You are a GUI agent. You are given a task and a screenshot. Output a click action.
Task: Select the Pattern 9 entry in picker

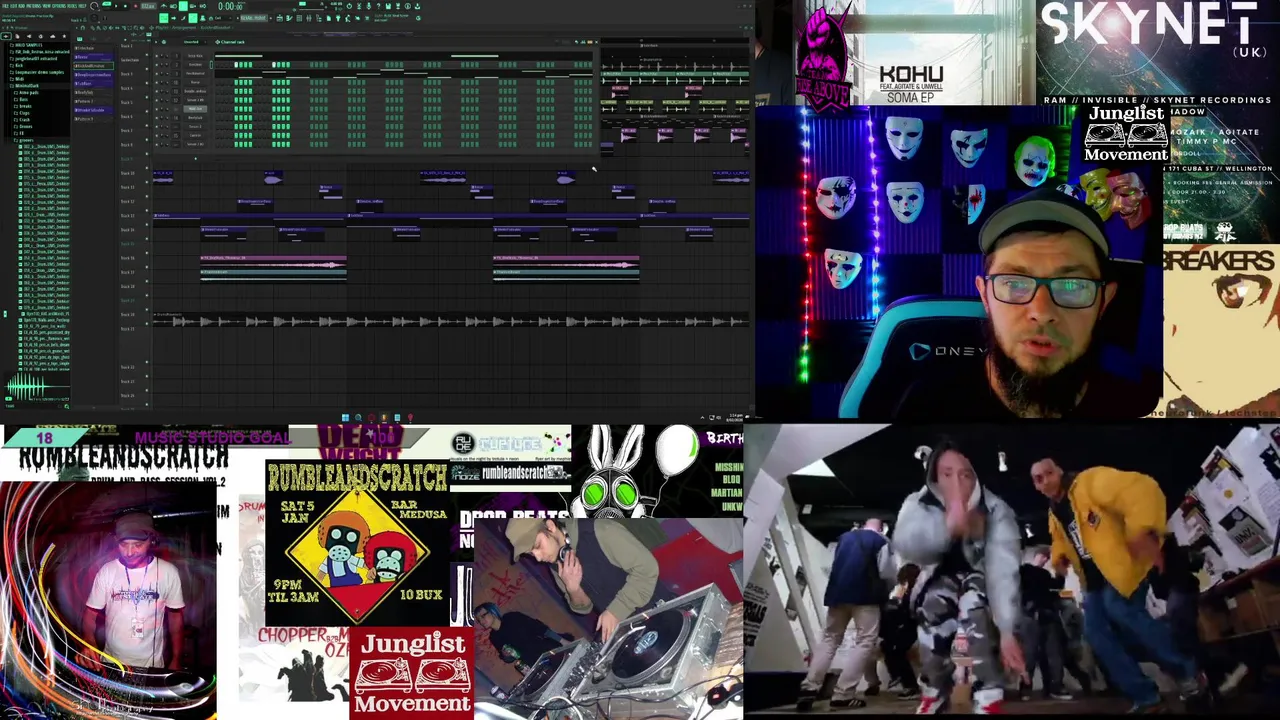93,119
